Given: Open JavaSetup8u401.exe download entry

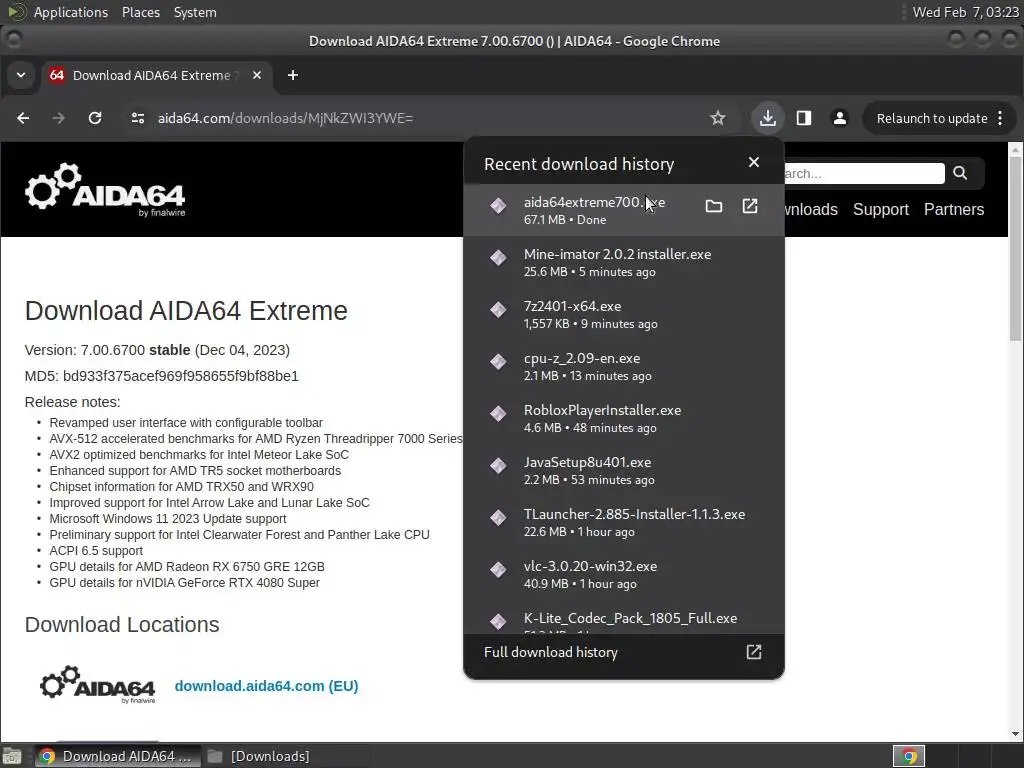Looking at the screenshot, I should tap(623, 470).
